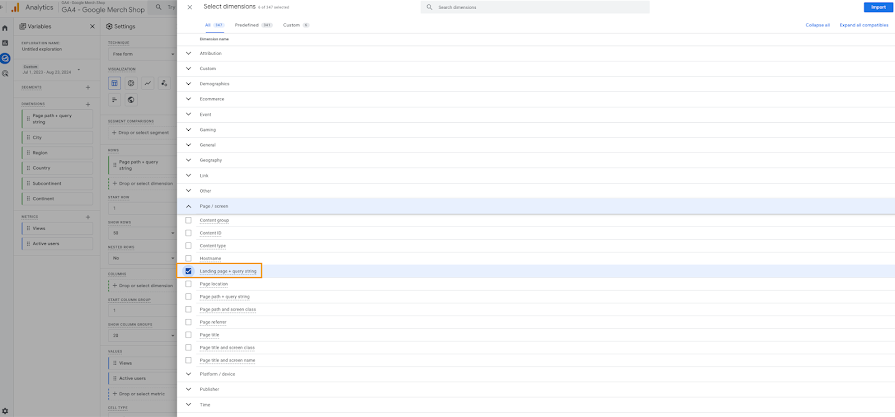Check the Page path and screen class checkbox

[x=188, y=309]
